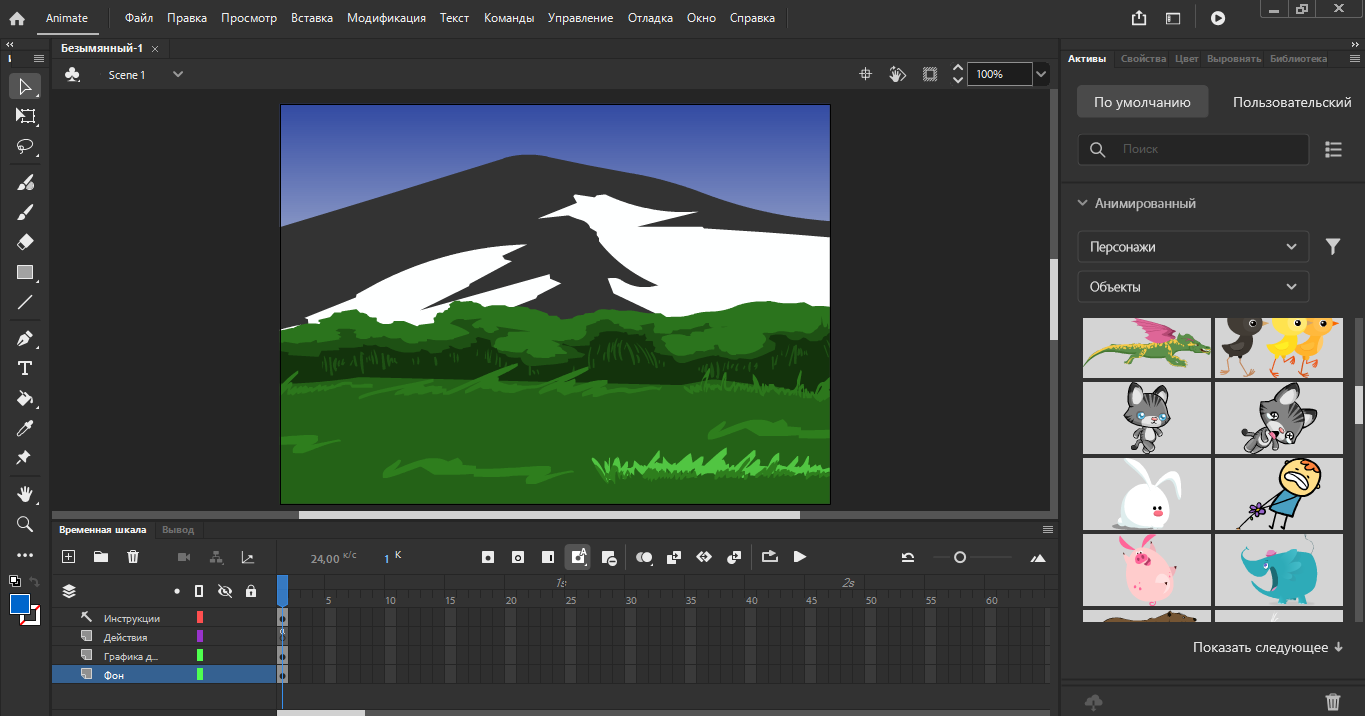Select the Lasso tool
Image resolution: width=1365 pixels, height=716 pixels.
coord(25,146)
